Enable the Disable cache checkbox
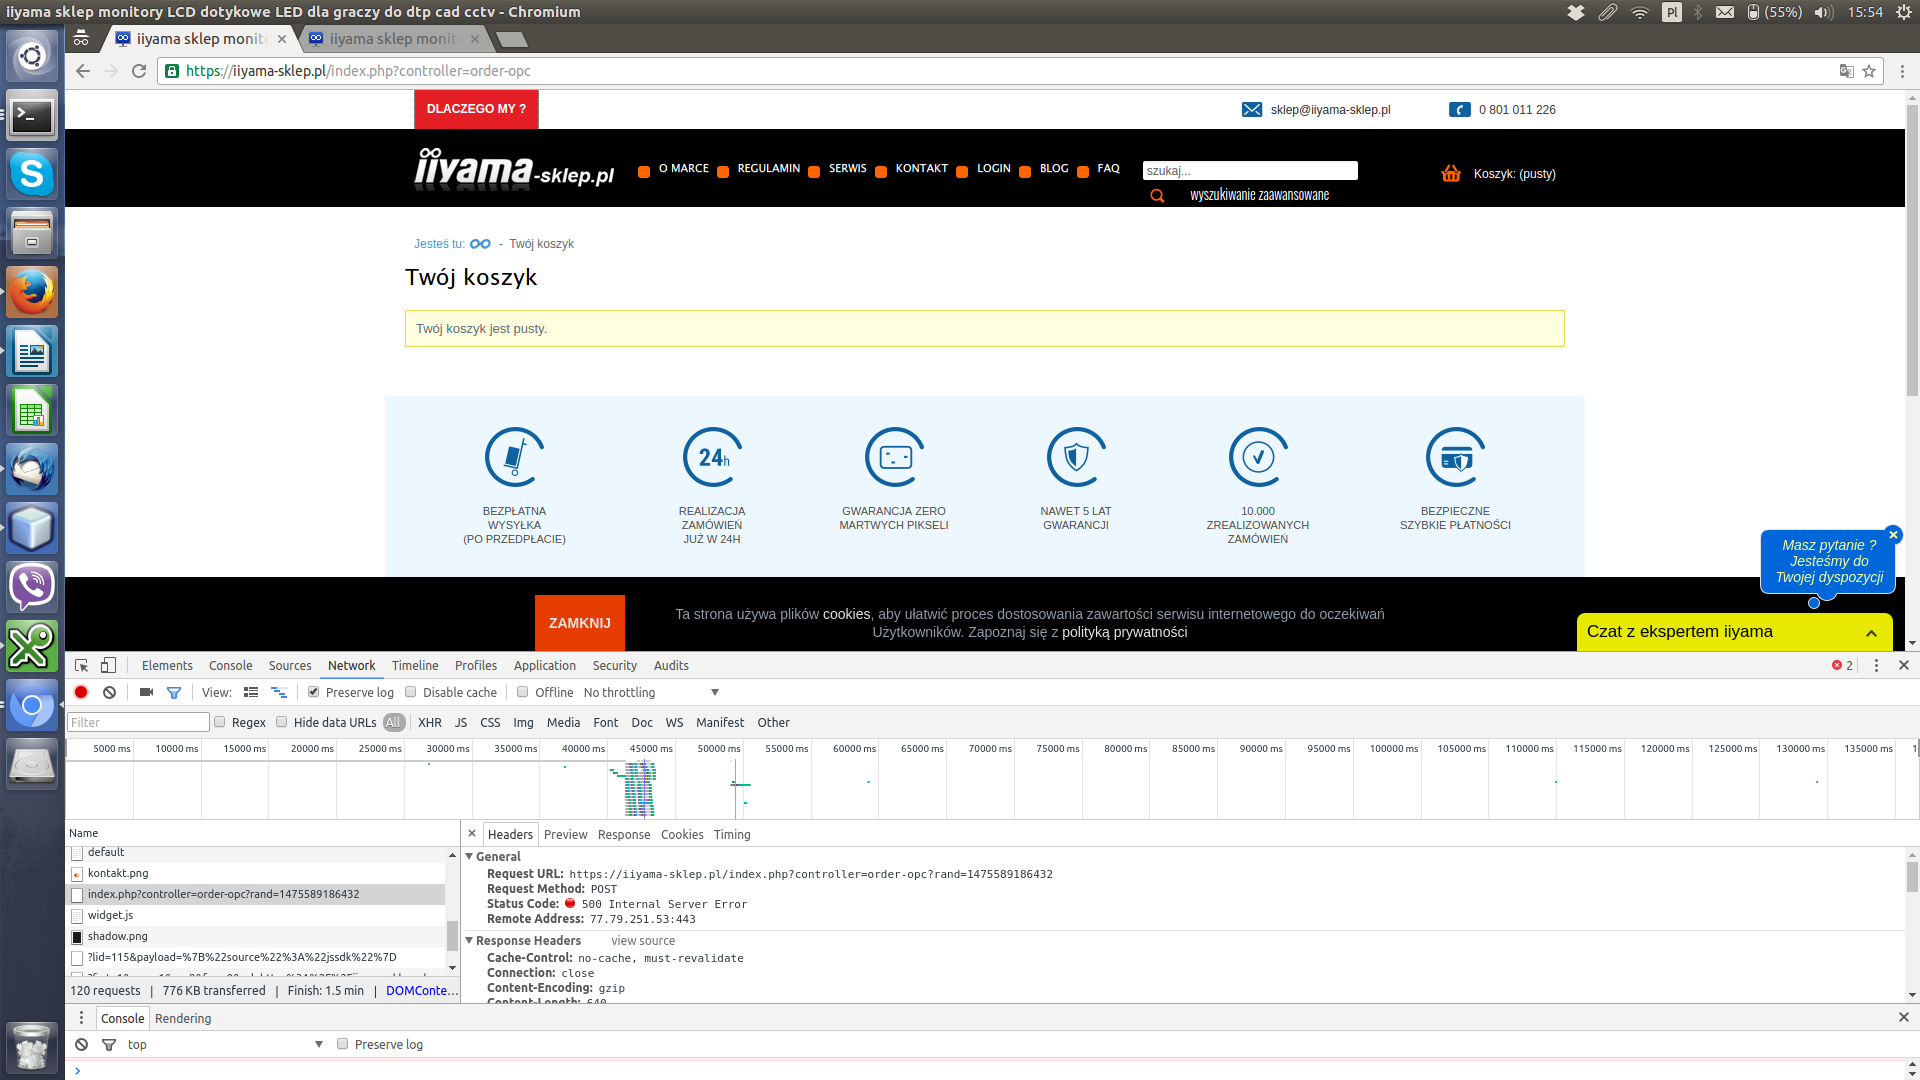The height and width of the screenshot is (1080, 1920). pyautogui.click(x=411, y=692)
